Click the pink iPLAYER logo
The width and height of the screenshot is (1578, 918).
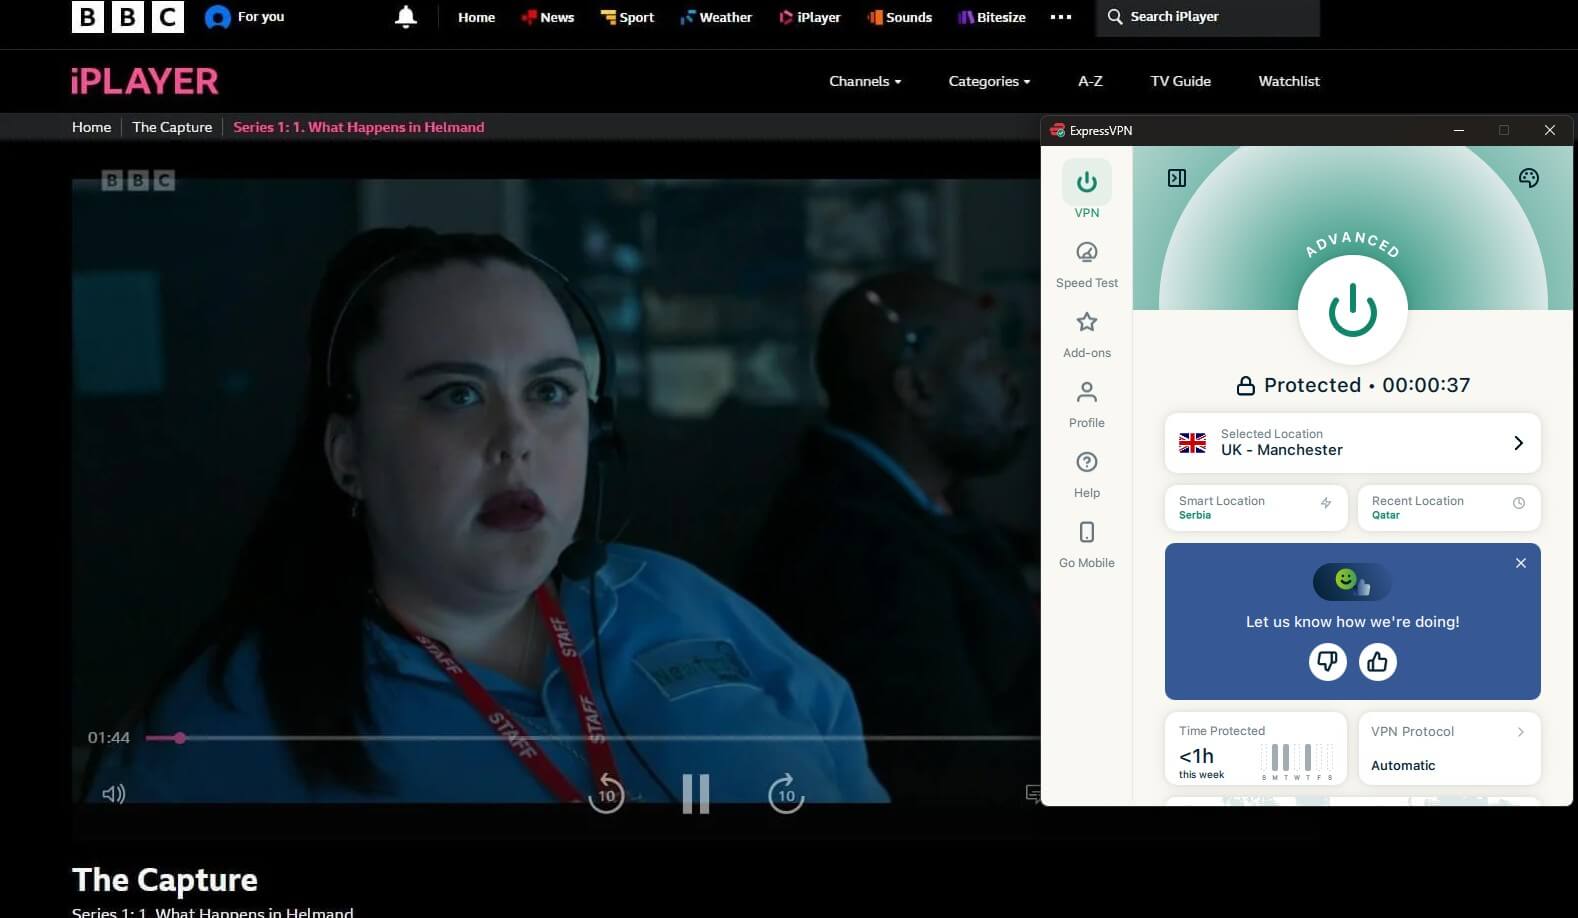(x=145, y=81)
